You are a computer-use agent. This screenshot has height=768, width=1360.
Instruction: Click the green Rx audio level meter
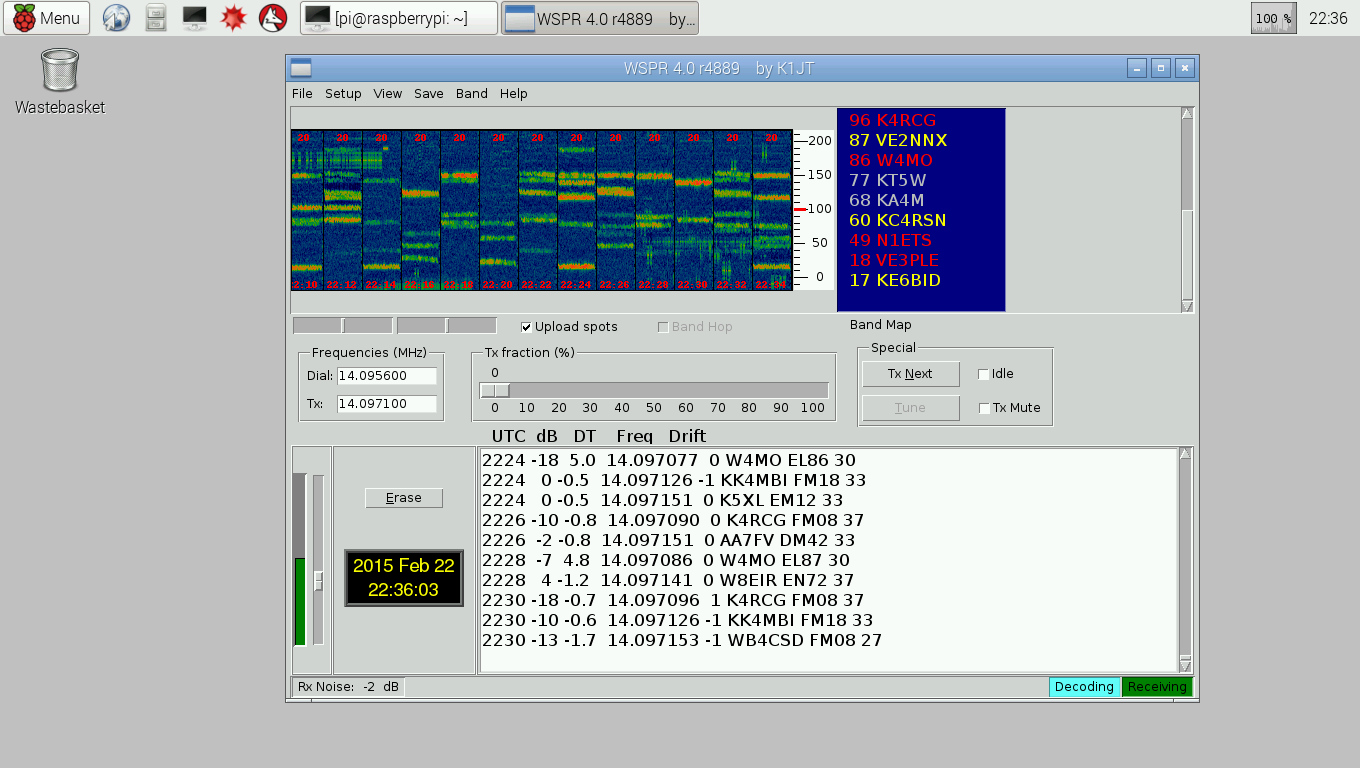coord(300,560)
